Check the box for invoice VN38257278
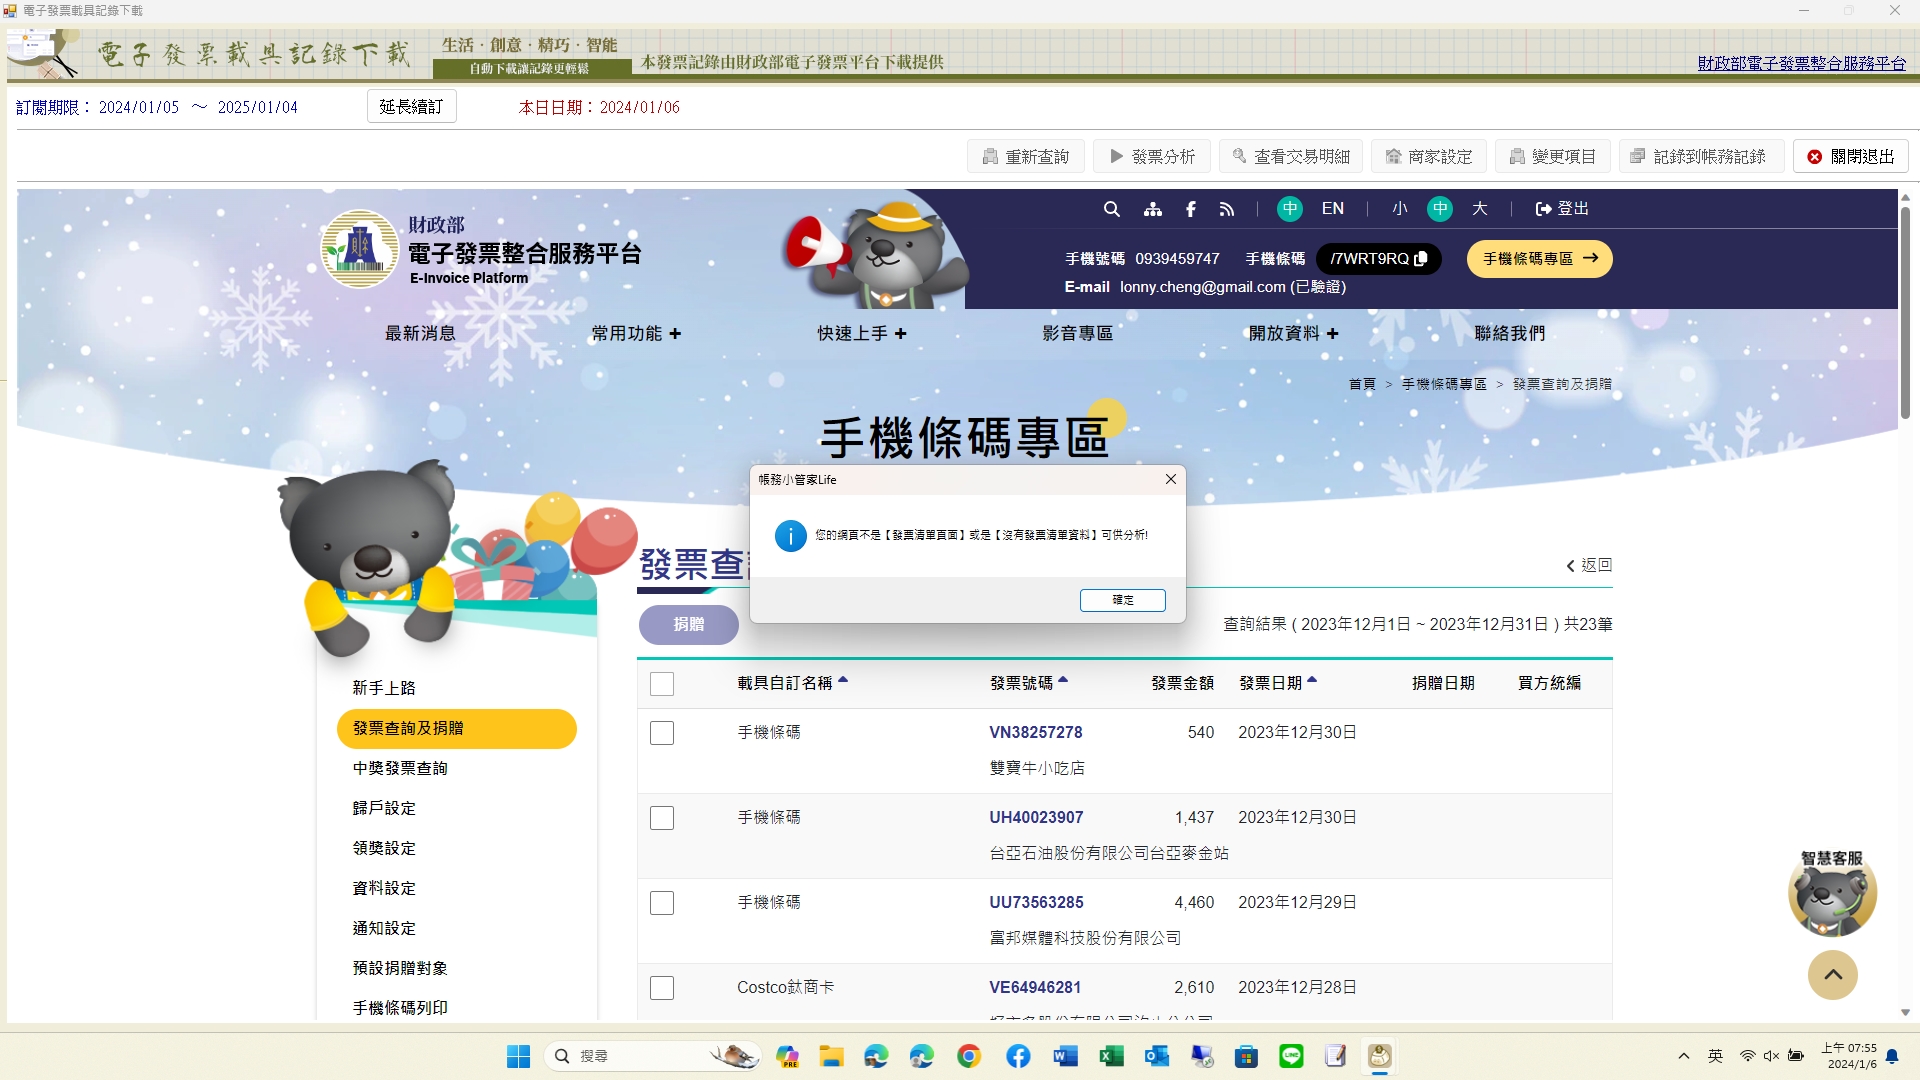The image size is (1920, 1080). (x=662, y=733)
